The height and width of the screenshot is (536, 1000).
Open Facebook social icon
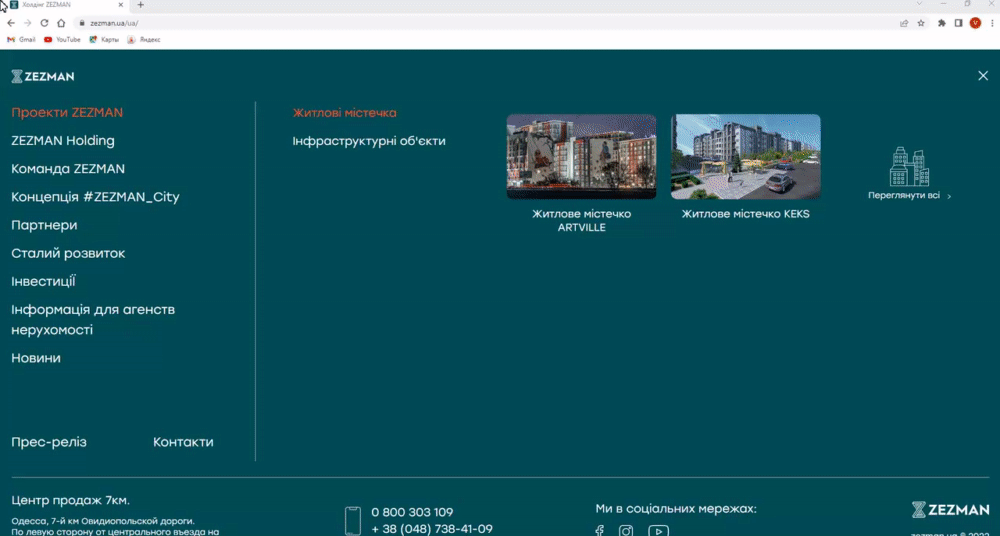(599, 530)
